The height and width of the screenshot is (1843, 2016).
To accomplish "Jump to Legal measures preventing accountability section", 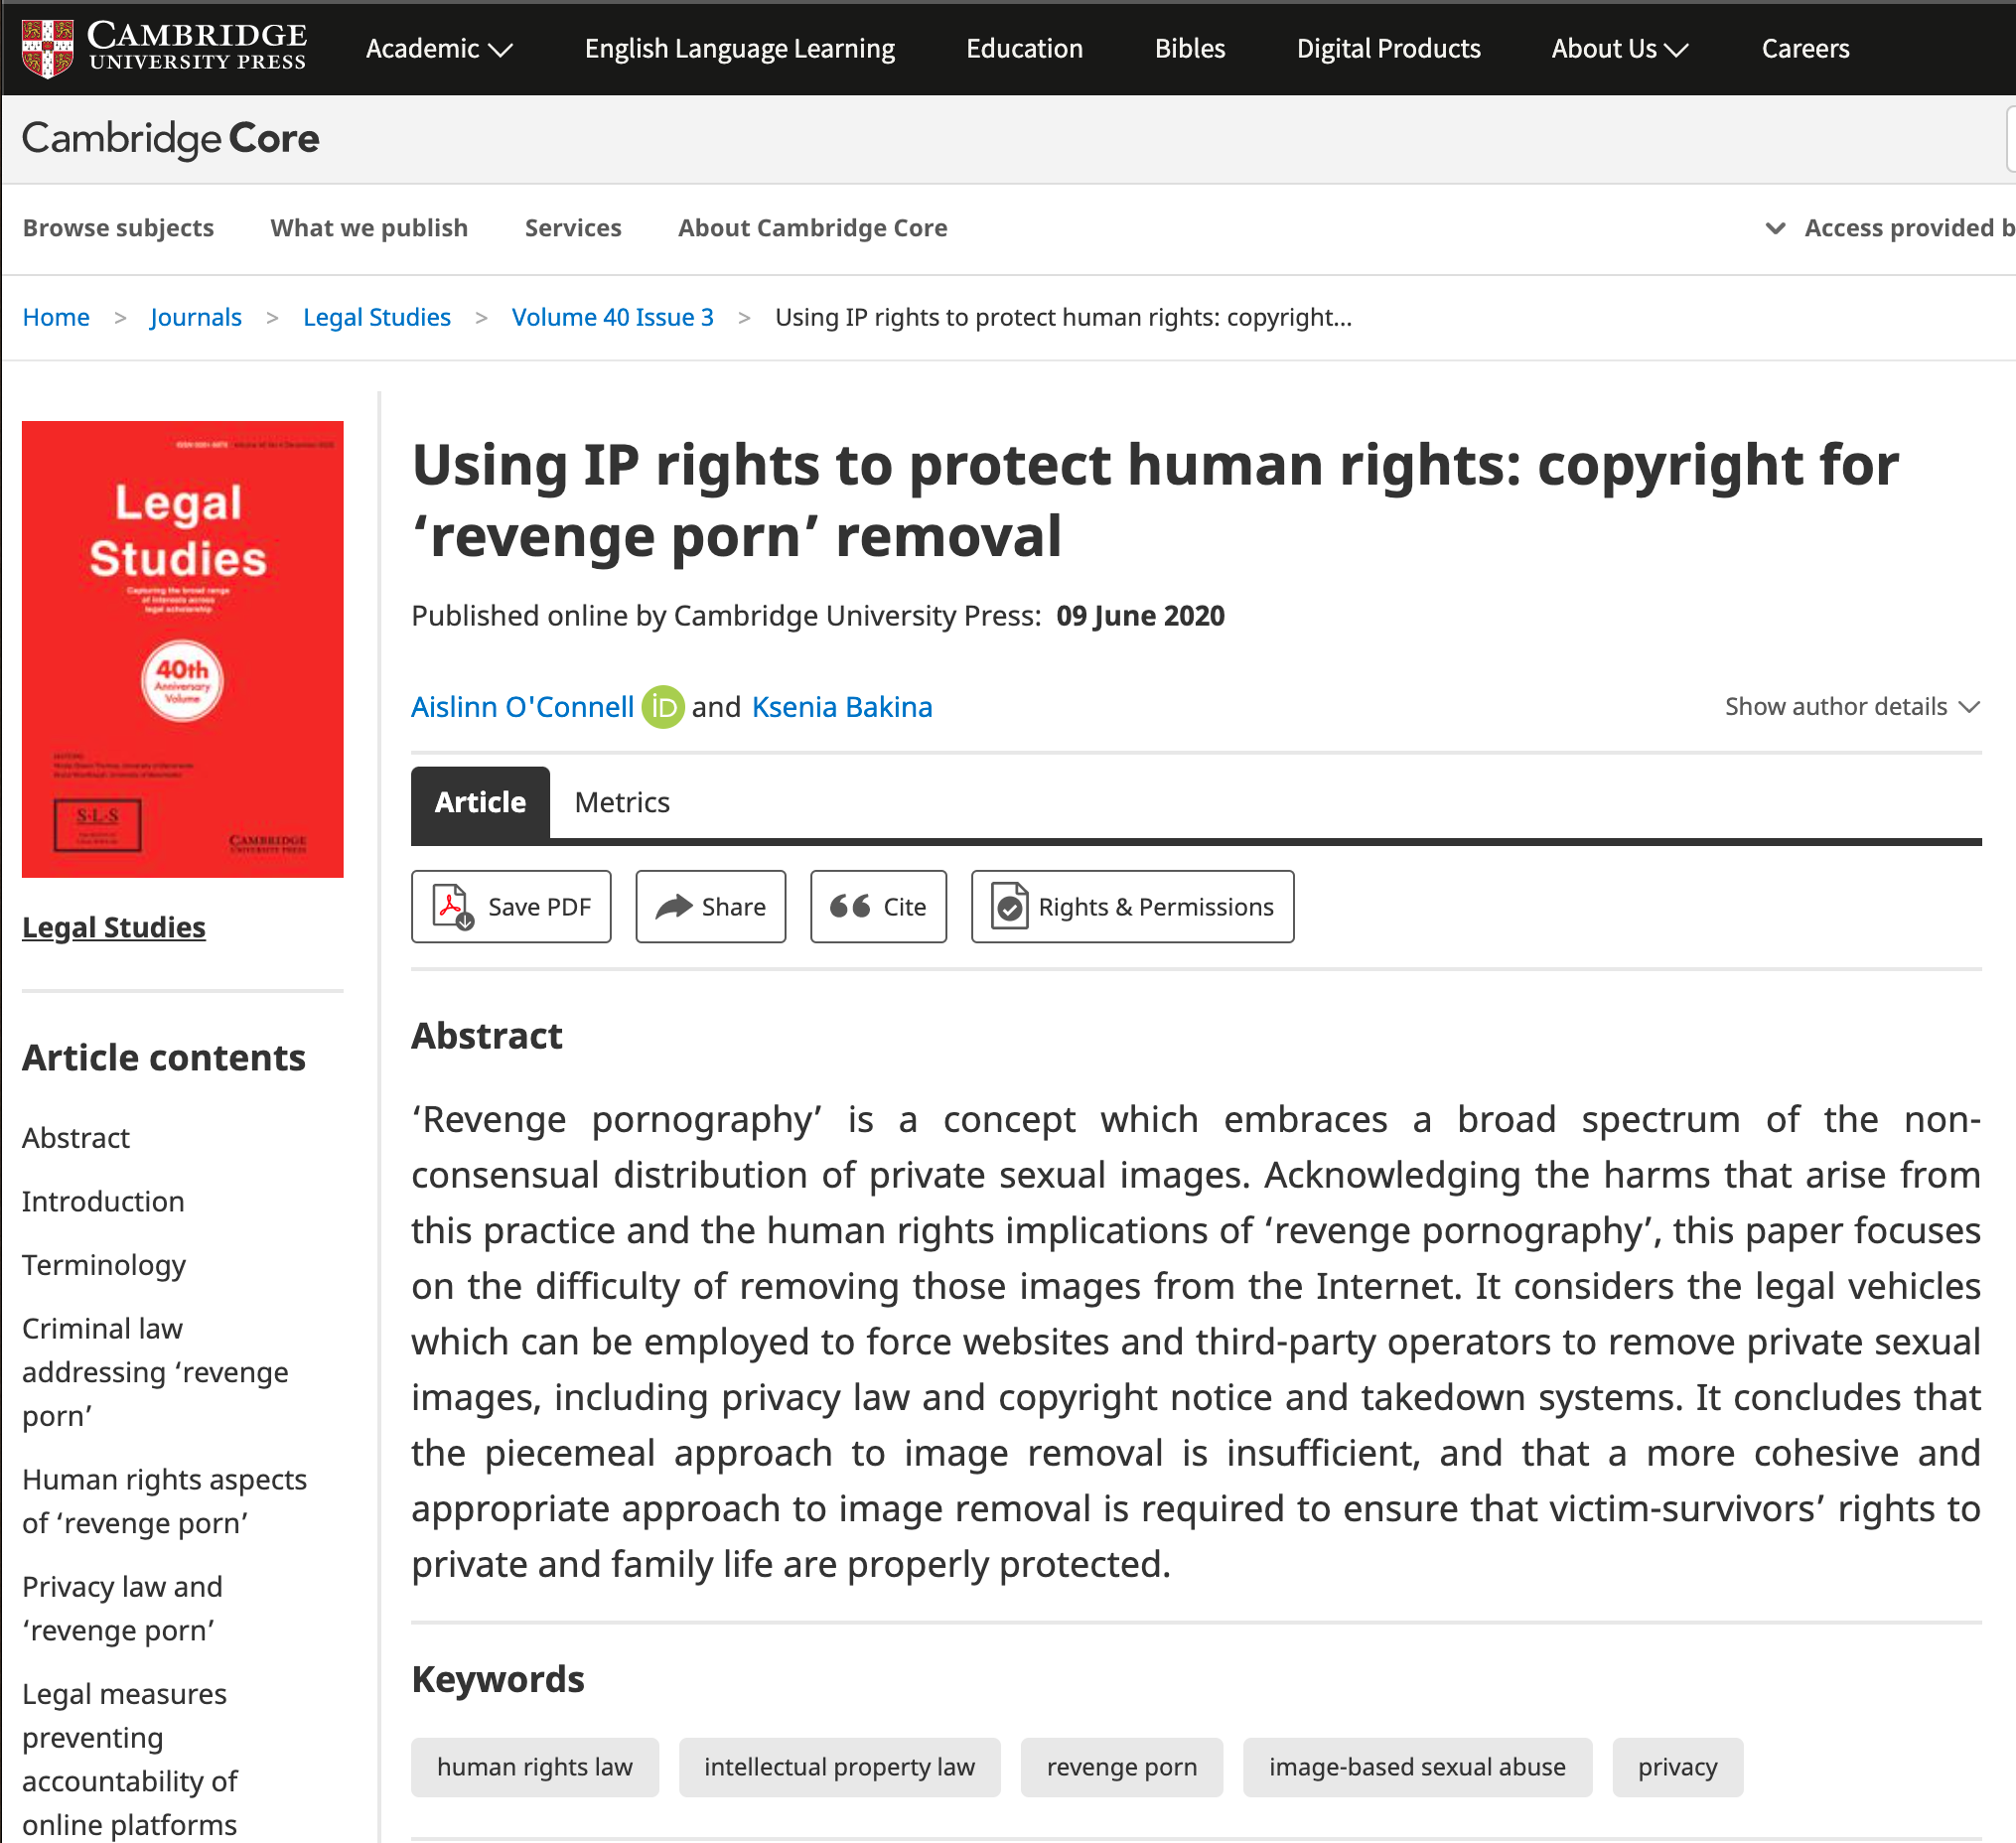I will 130,1759.
